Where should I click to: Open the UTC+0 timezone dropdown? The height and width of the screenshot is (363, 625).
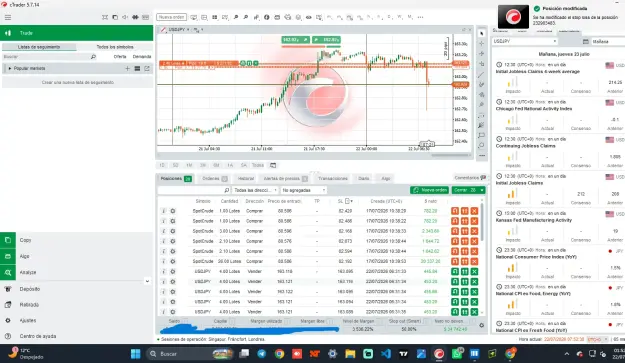click(597, 339)
